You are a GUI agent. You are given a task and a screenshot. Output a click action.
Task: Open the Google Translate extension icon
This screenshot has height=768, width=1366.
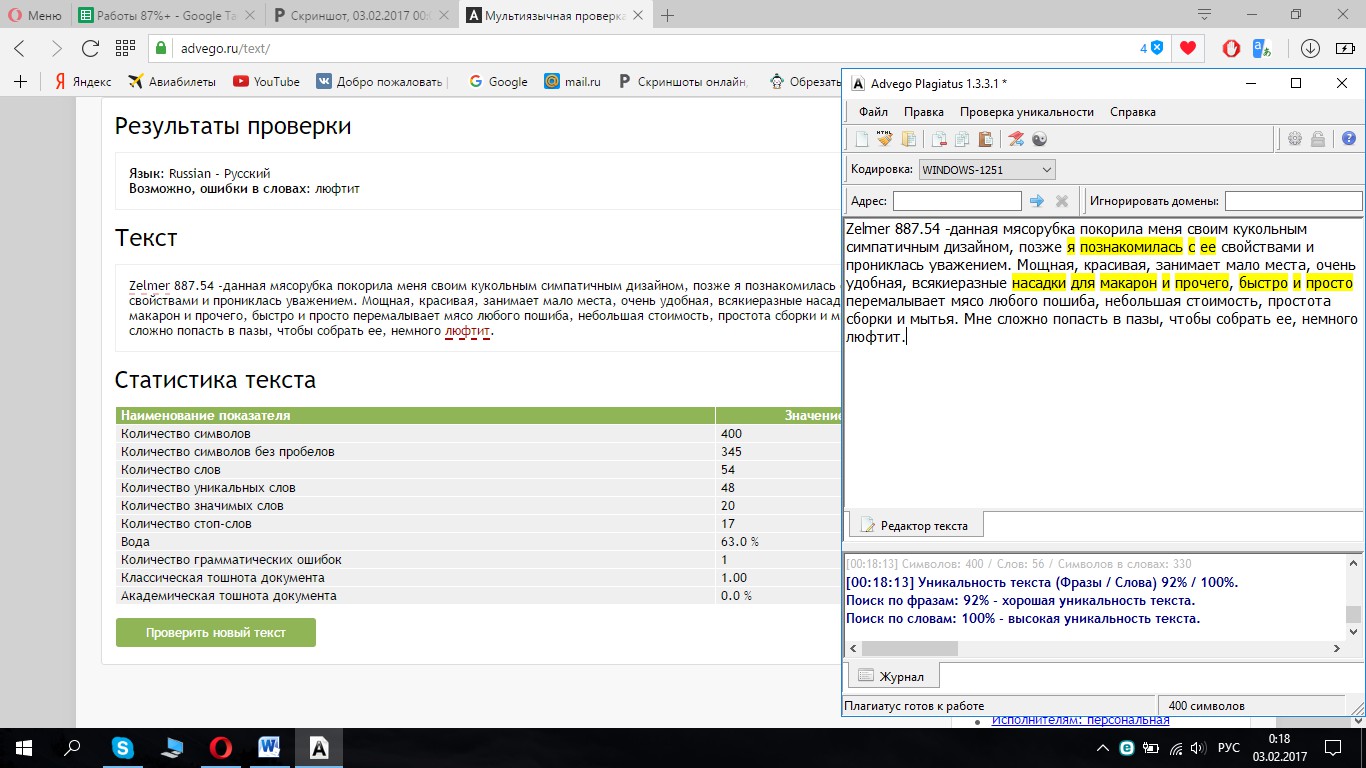coord(1262,48)
